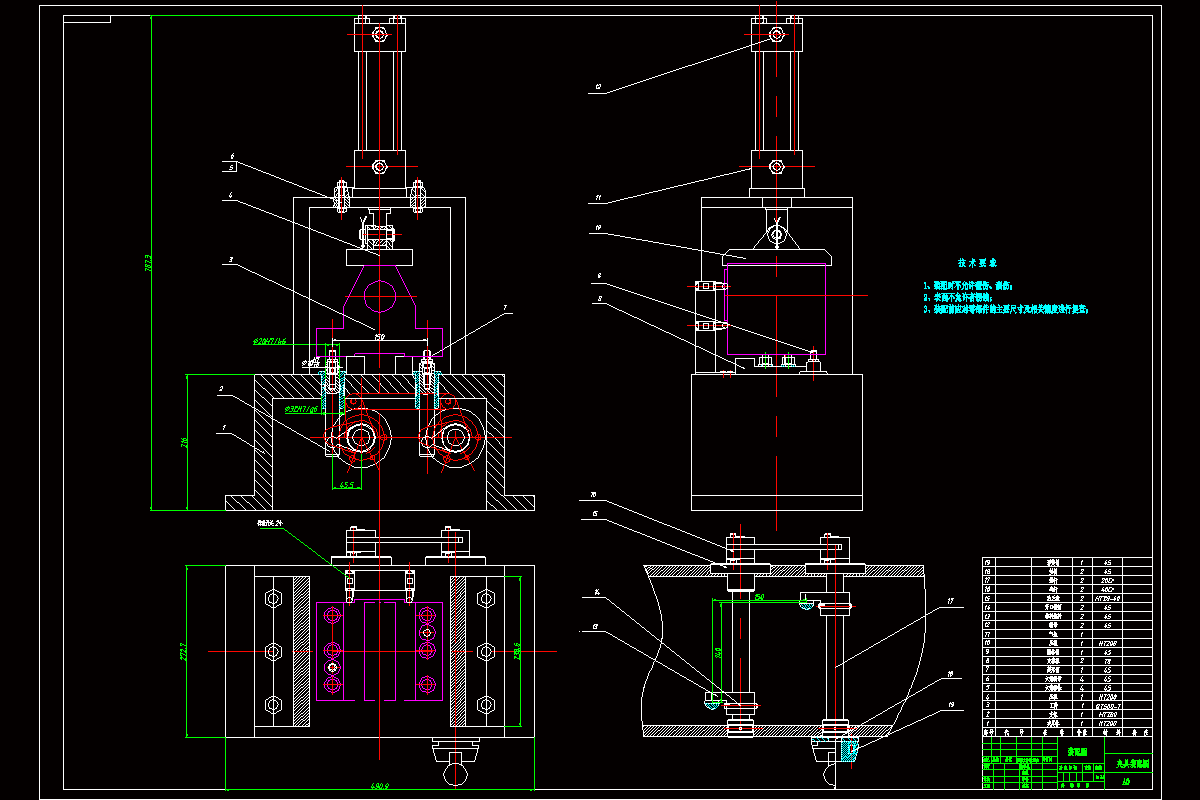The image size is (1200, 800).
Task: Select balloon number 2 near the base
Action: [x=221, y=388]
